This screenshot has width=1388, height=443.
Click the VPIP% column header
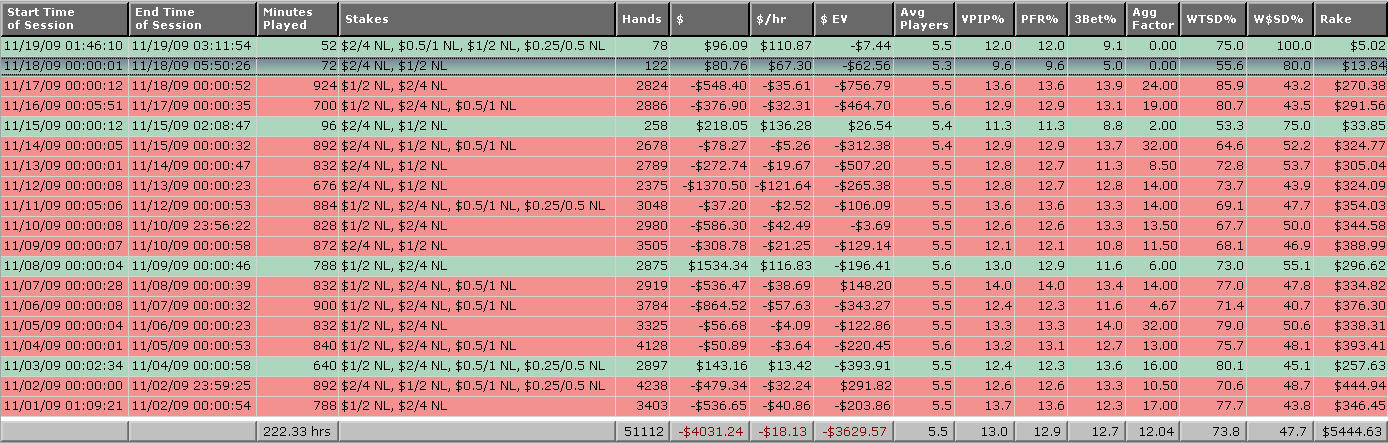coord(983,18)
